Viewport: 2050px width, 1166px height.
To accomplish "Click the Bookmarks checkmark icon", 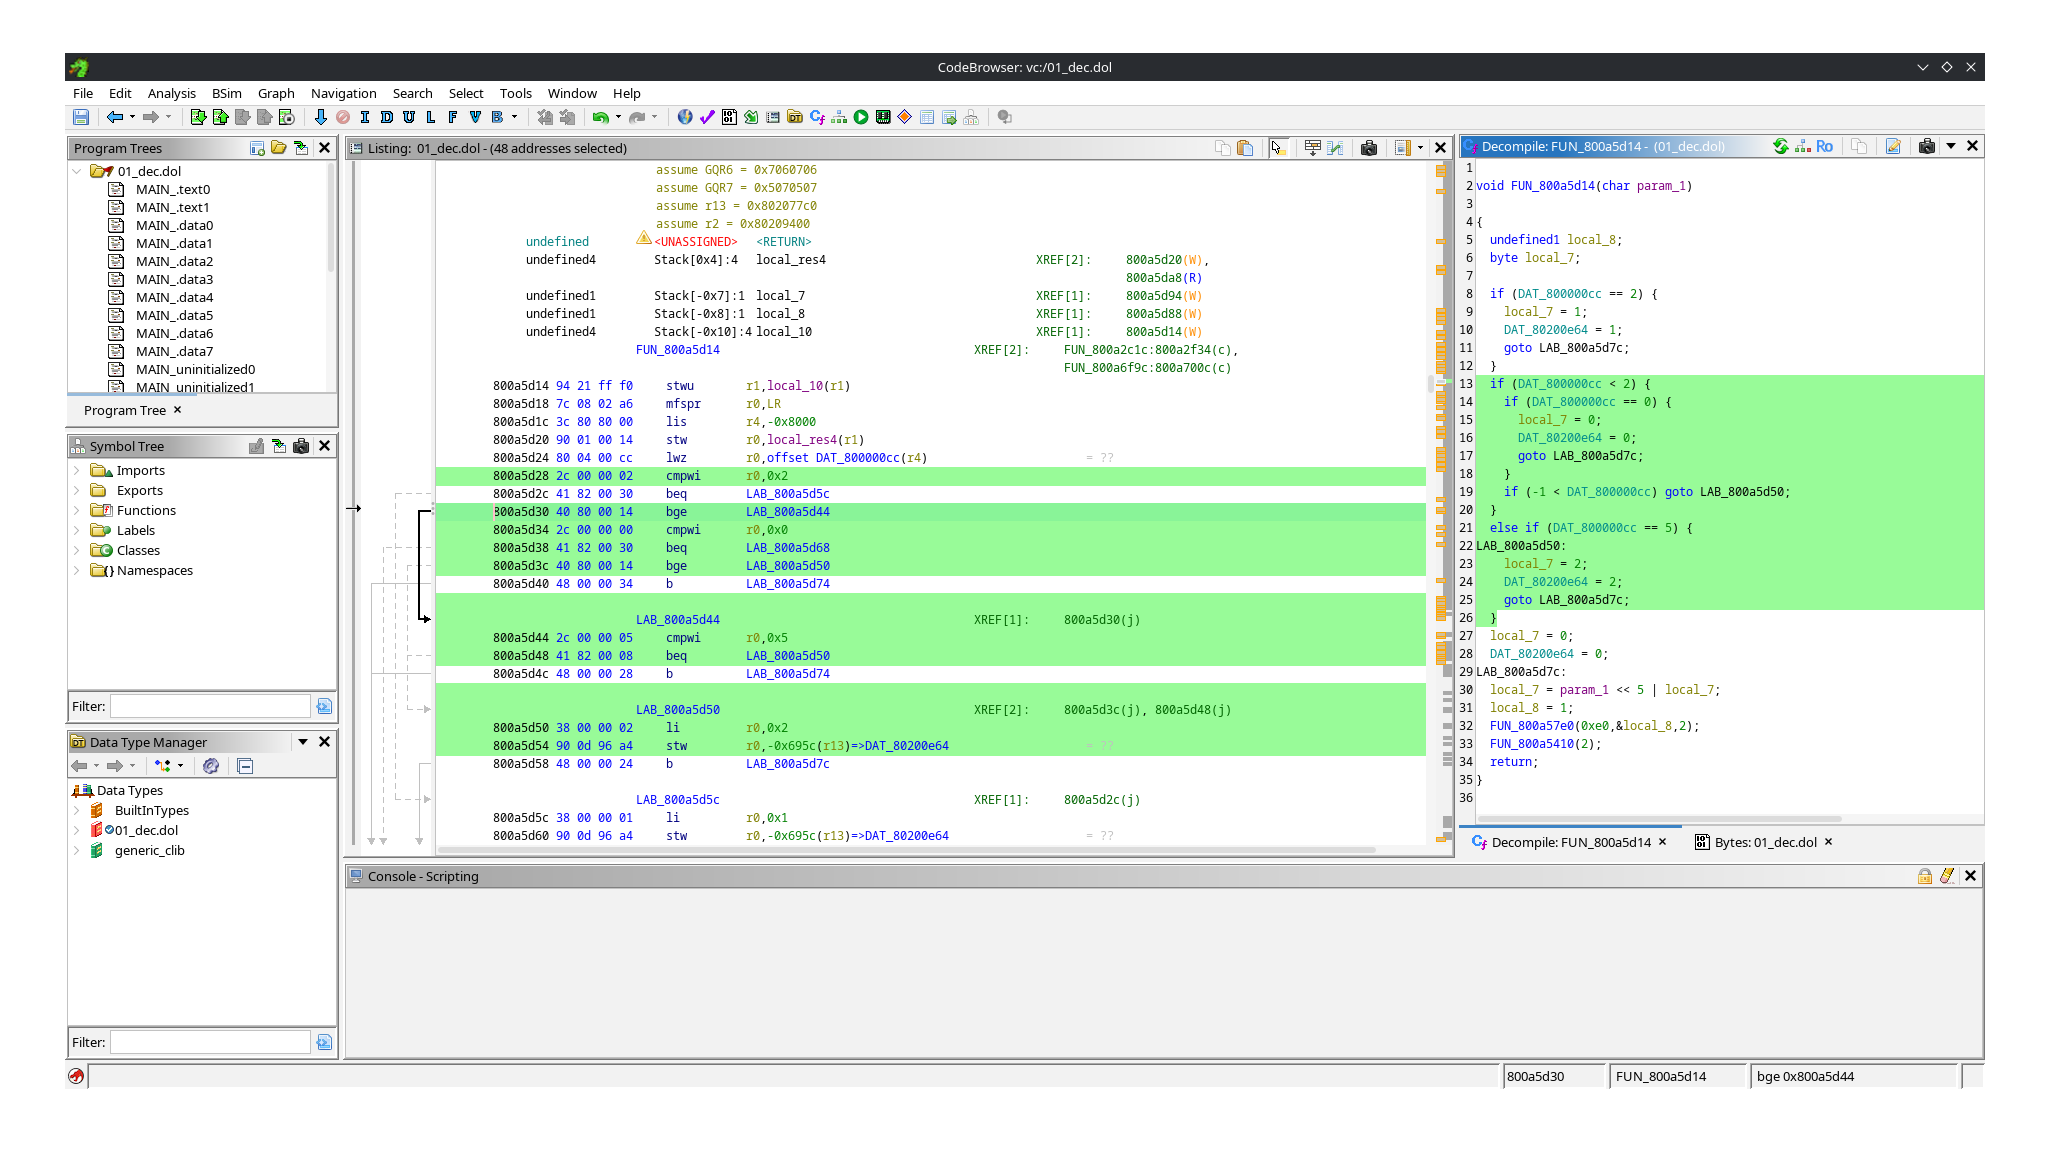I will pos(707,117).
